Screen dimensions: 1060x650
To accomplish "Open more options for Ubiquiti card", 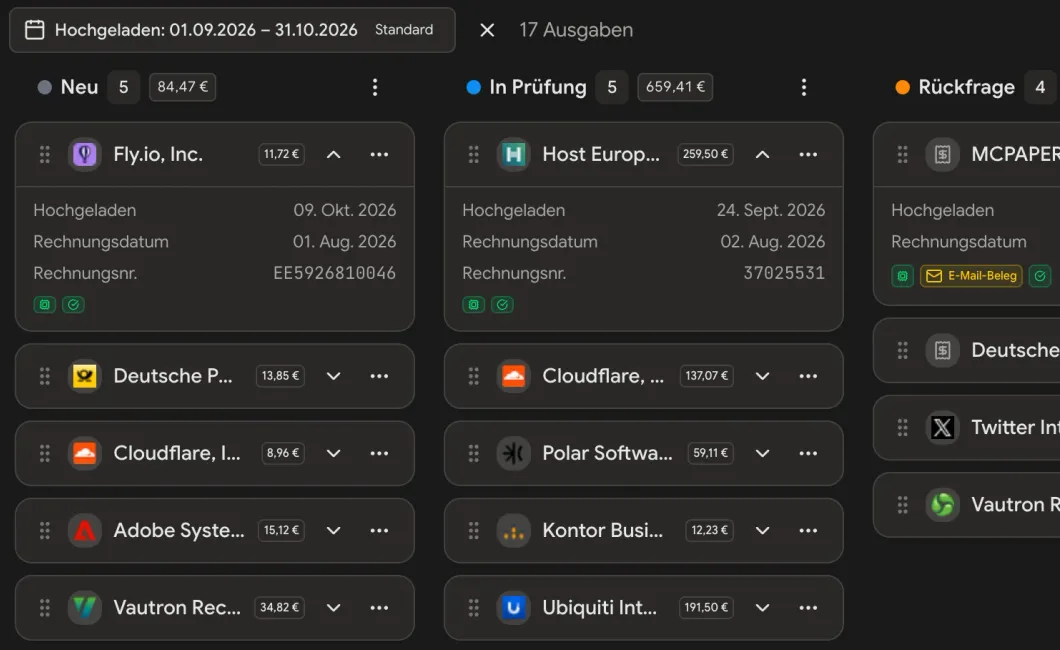I will pyautogui.click(x=808, y=607).
